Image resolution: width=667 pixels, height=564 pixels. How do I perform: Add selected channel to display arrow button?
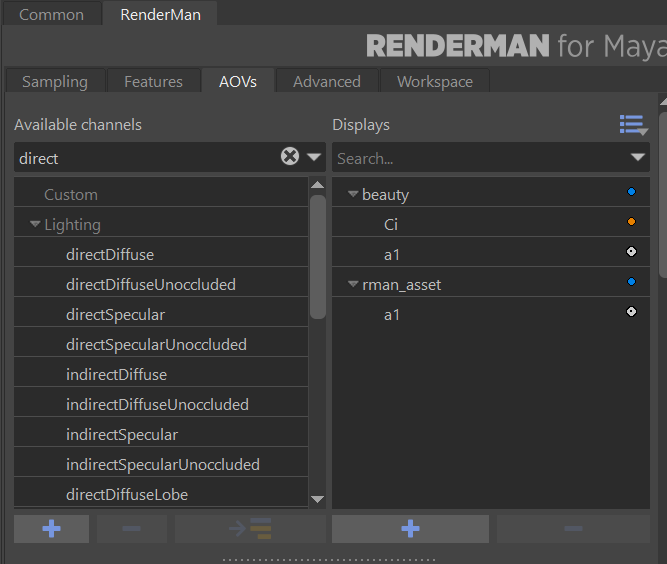[250, 529]
